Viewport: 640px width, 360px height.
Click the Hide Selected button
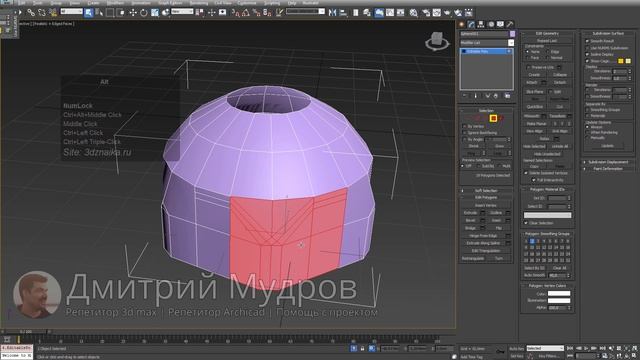tap(534, 146)
